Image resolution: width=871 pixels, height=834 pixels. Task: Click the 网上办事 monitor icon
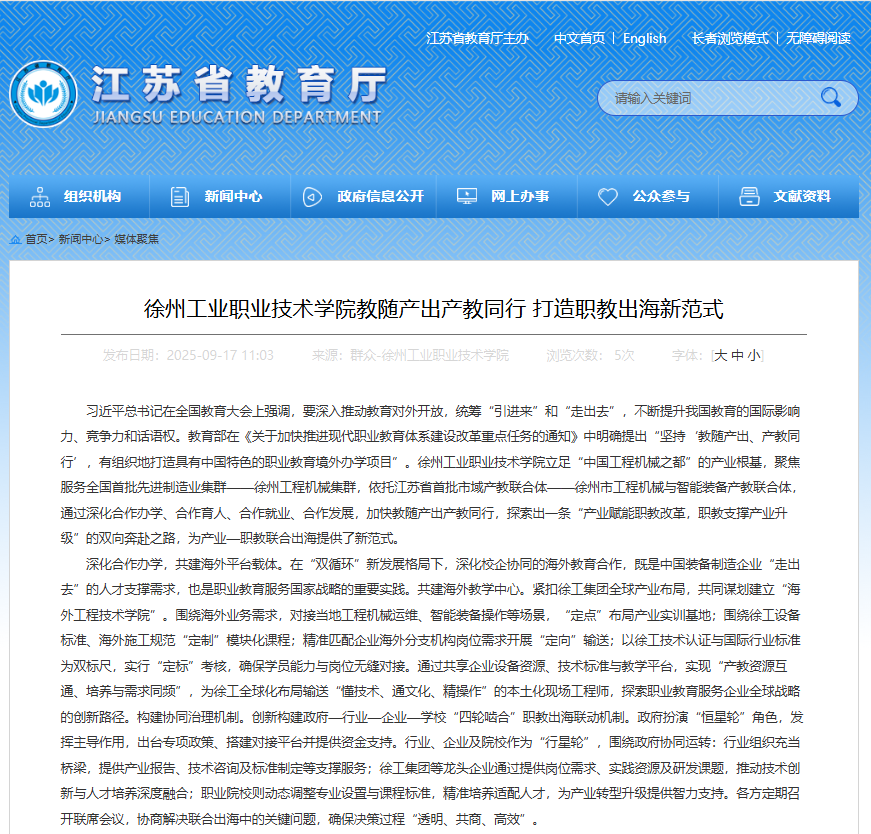click(467, 196)
